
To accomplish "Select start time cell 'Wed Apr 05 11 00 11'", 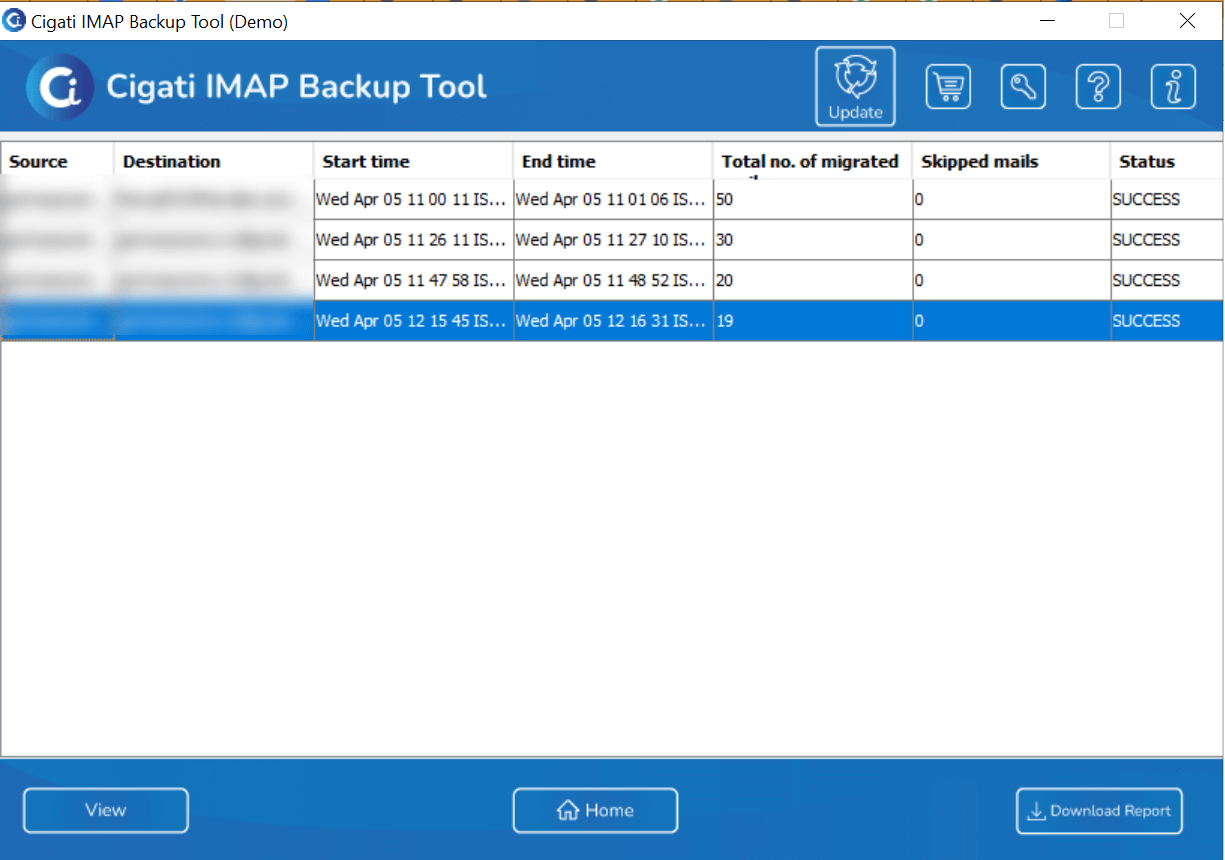I will pyautogui.click(x=414, y=199).
